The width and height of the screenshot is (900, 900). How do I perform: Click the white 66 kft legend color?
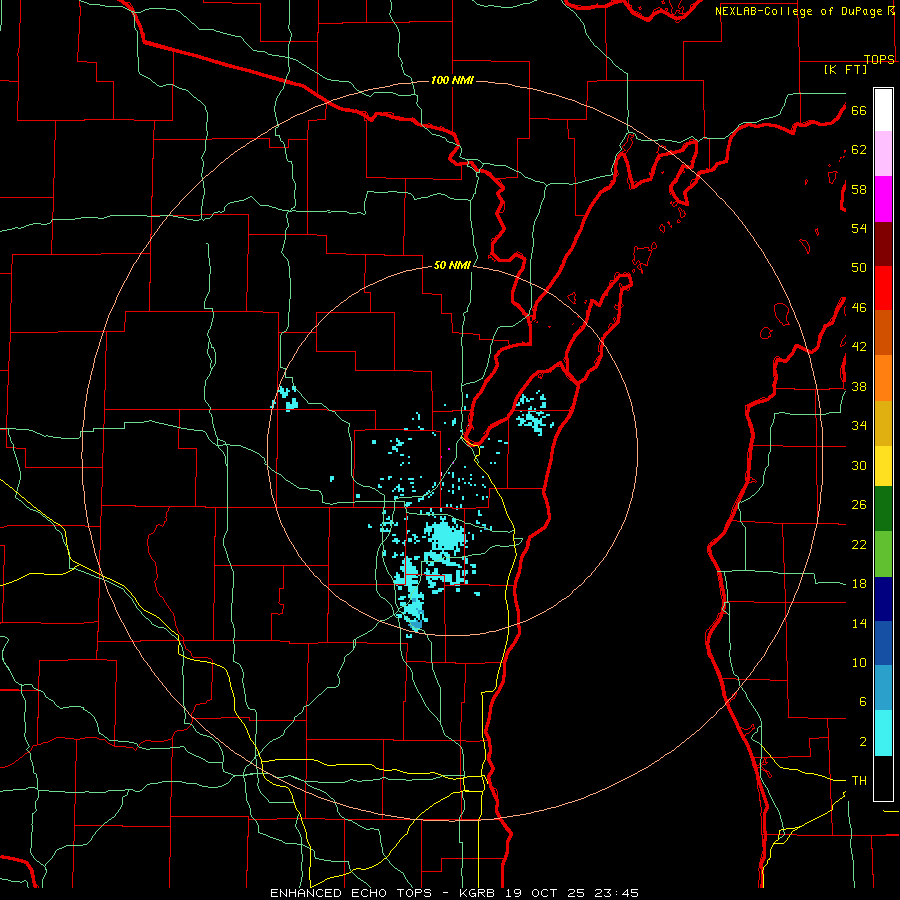click(x=883, y=110)
